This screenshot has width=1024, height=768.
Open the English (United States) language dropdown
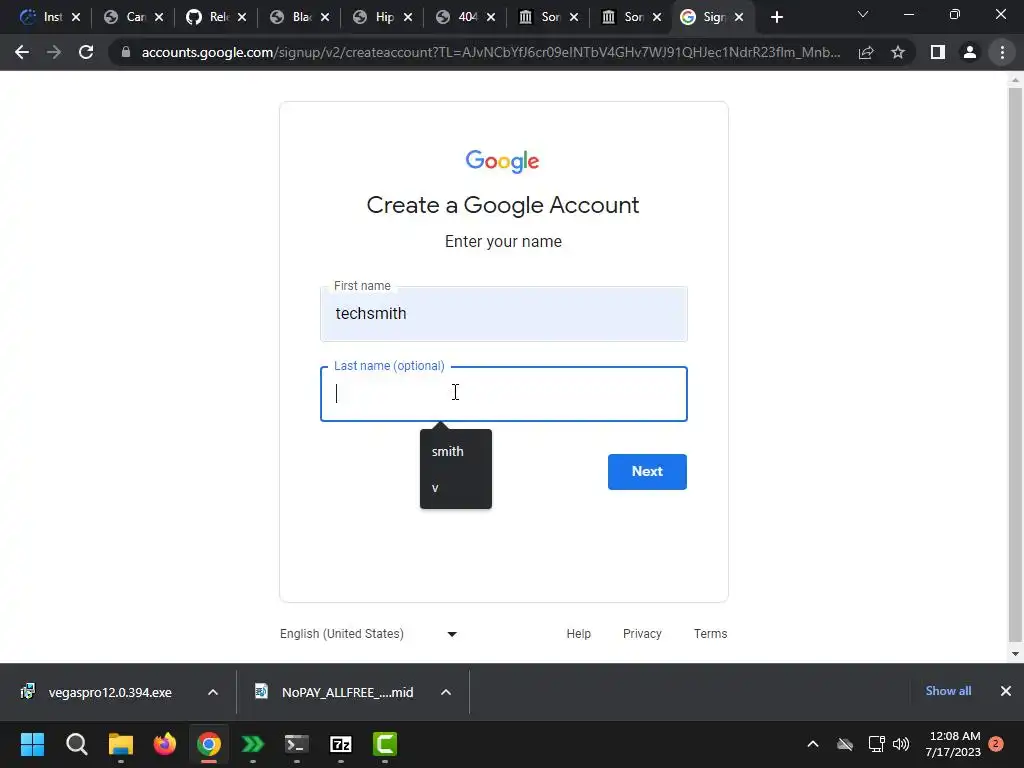click(368, 633)
